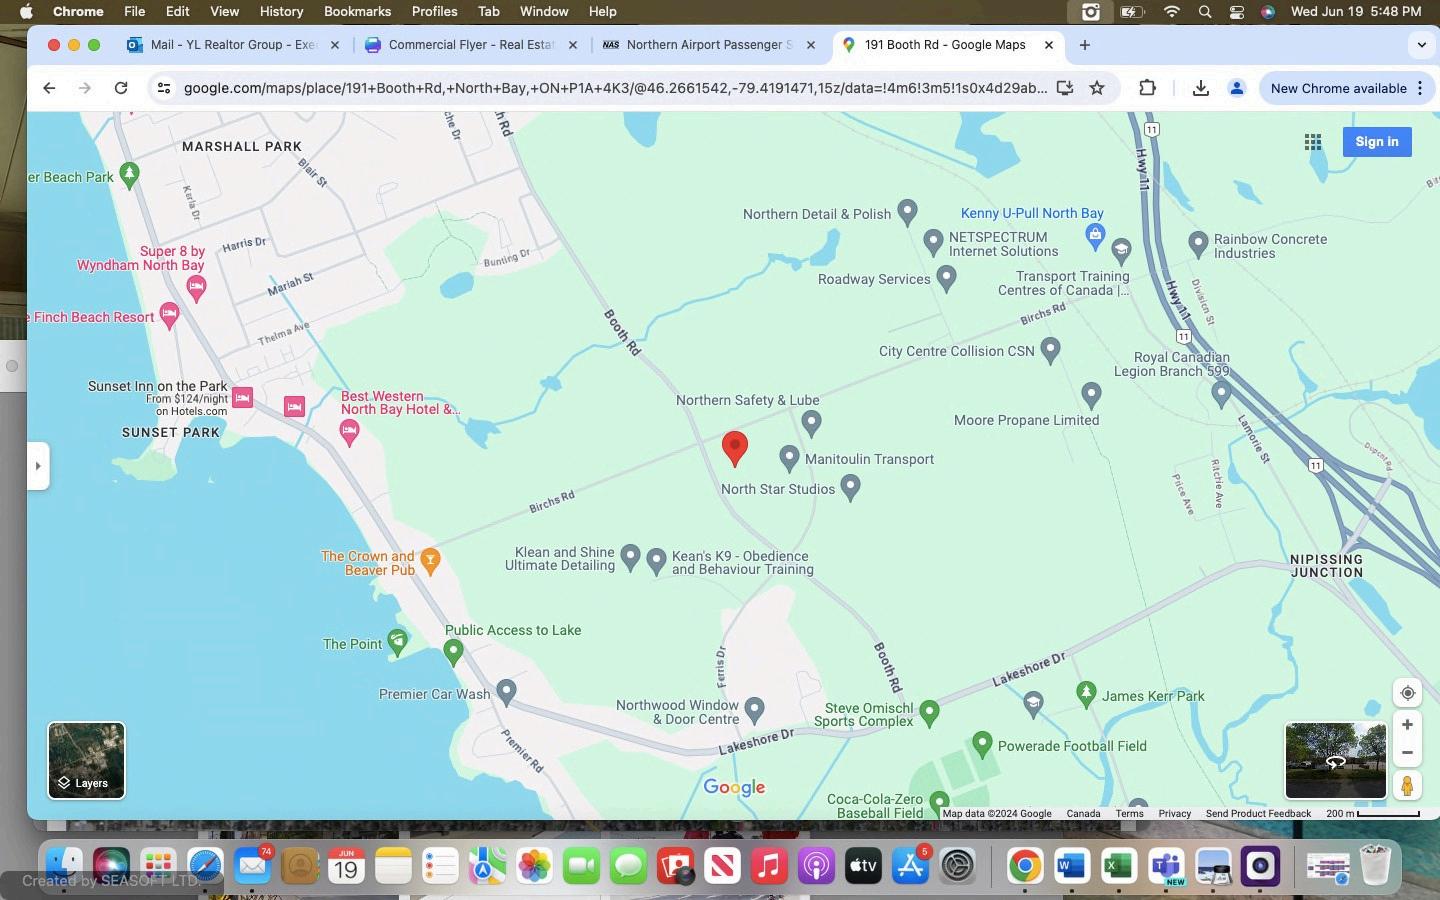The height and width of the screenshot is (900, 1440).
Task: Open the History menu
Action: tap(281, 11)
